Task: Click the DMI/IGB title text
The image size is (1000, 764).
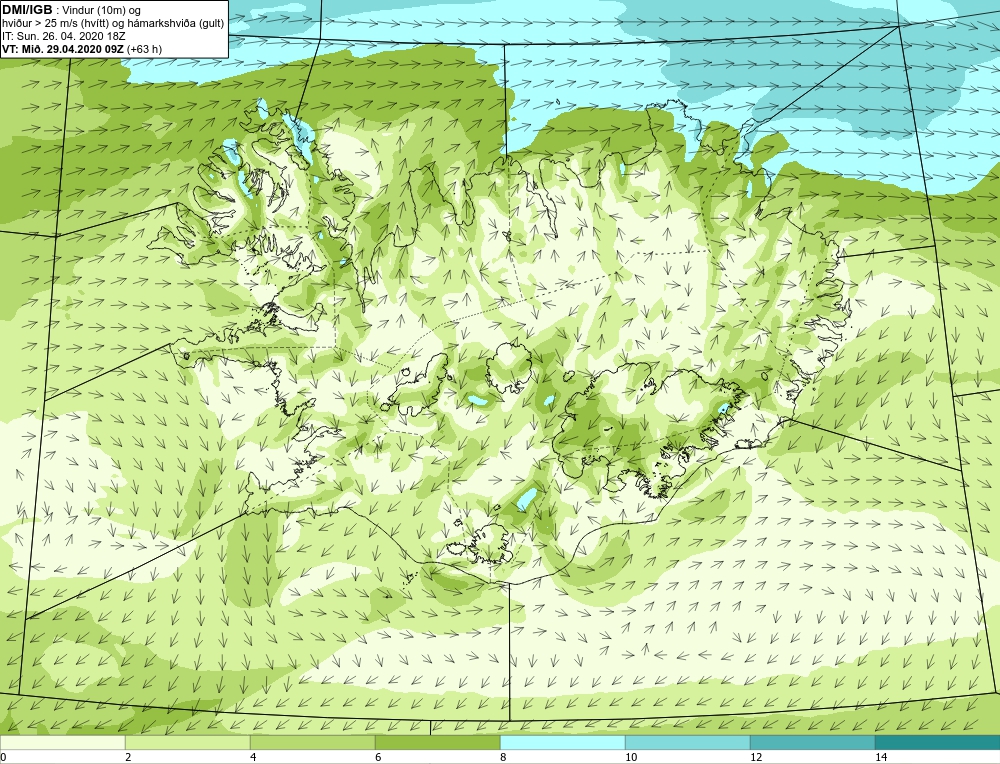Action: (27, 10)
